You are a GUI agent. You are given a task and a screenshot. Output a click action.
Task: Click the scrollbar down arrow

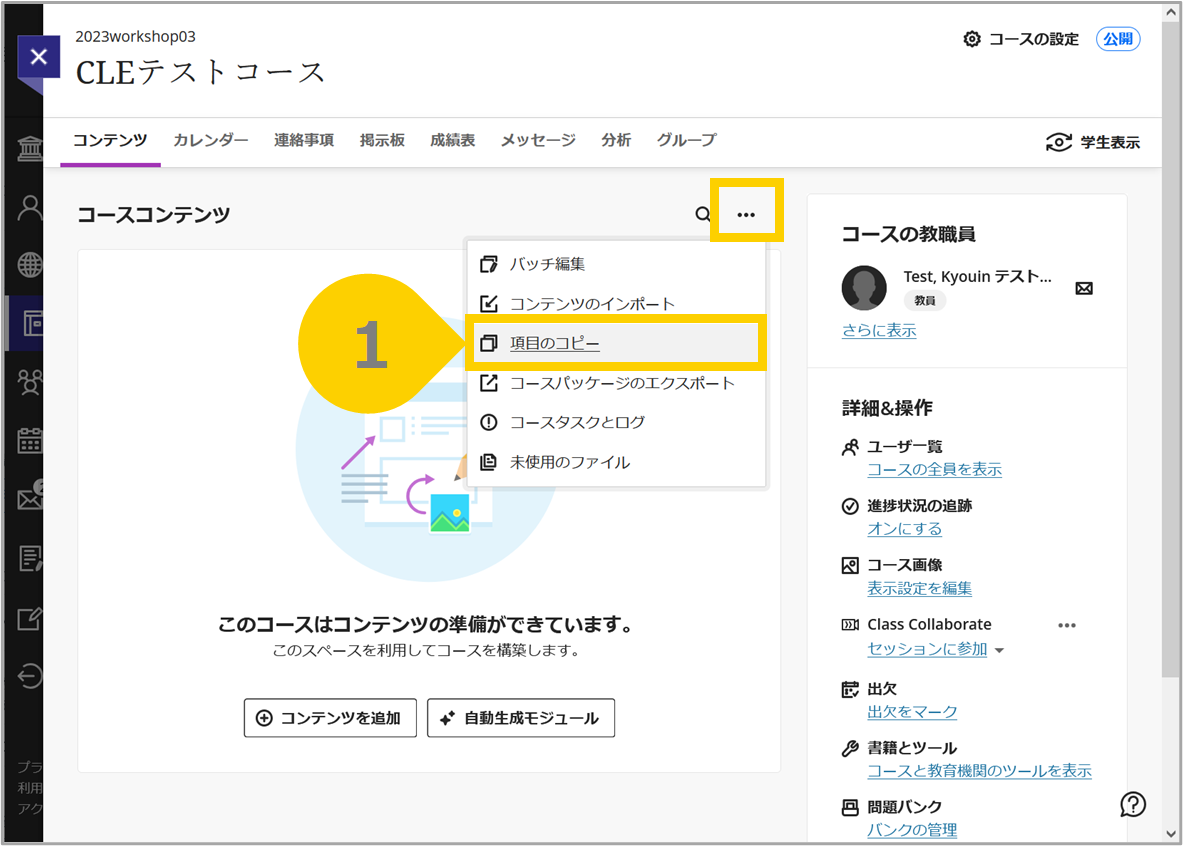[1170, 834]
